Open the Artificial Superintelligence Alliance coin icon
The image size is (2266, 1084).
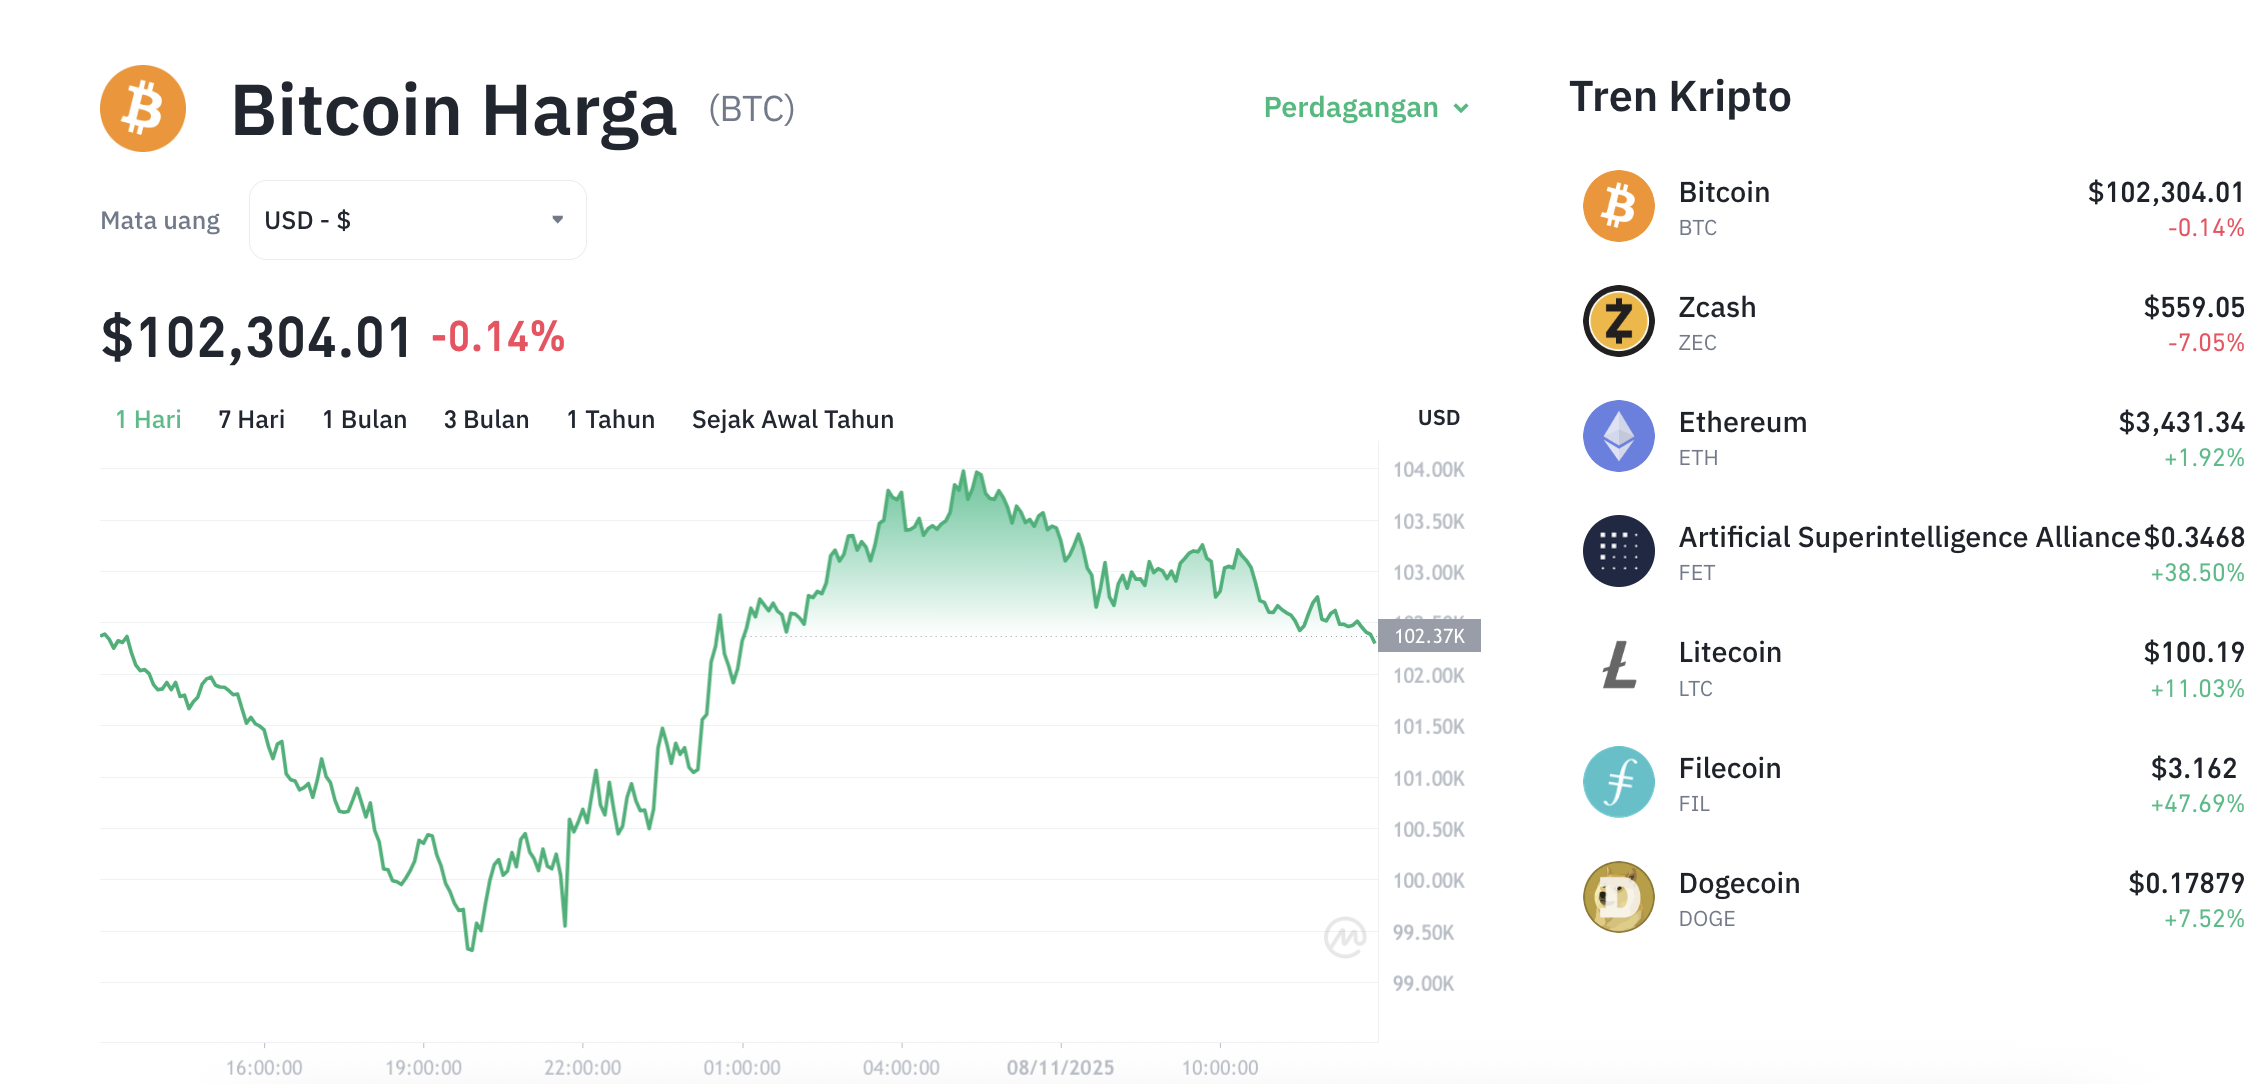coord(1617,551)
